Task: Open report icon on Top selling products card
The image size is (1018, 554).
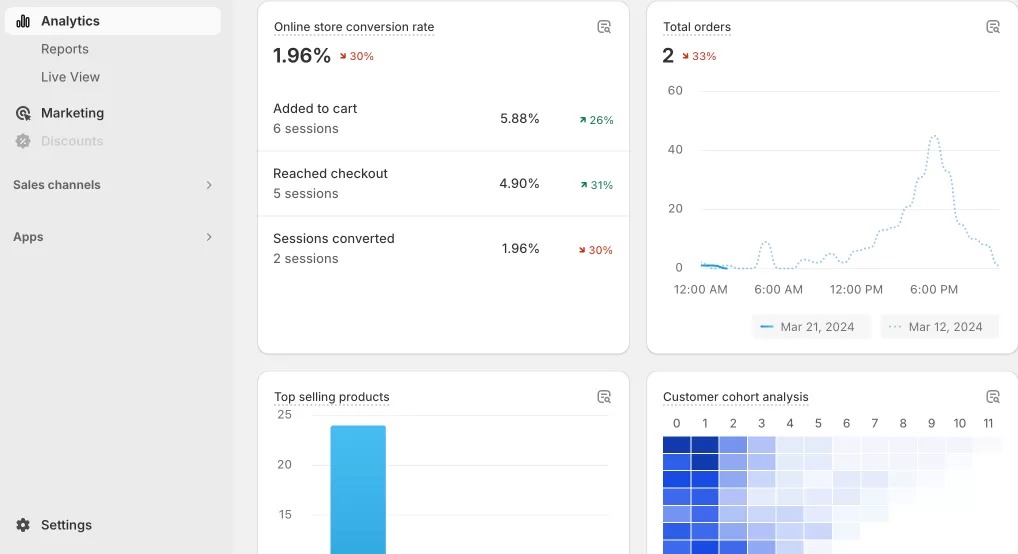Action: point(604,397)
